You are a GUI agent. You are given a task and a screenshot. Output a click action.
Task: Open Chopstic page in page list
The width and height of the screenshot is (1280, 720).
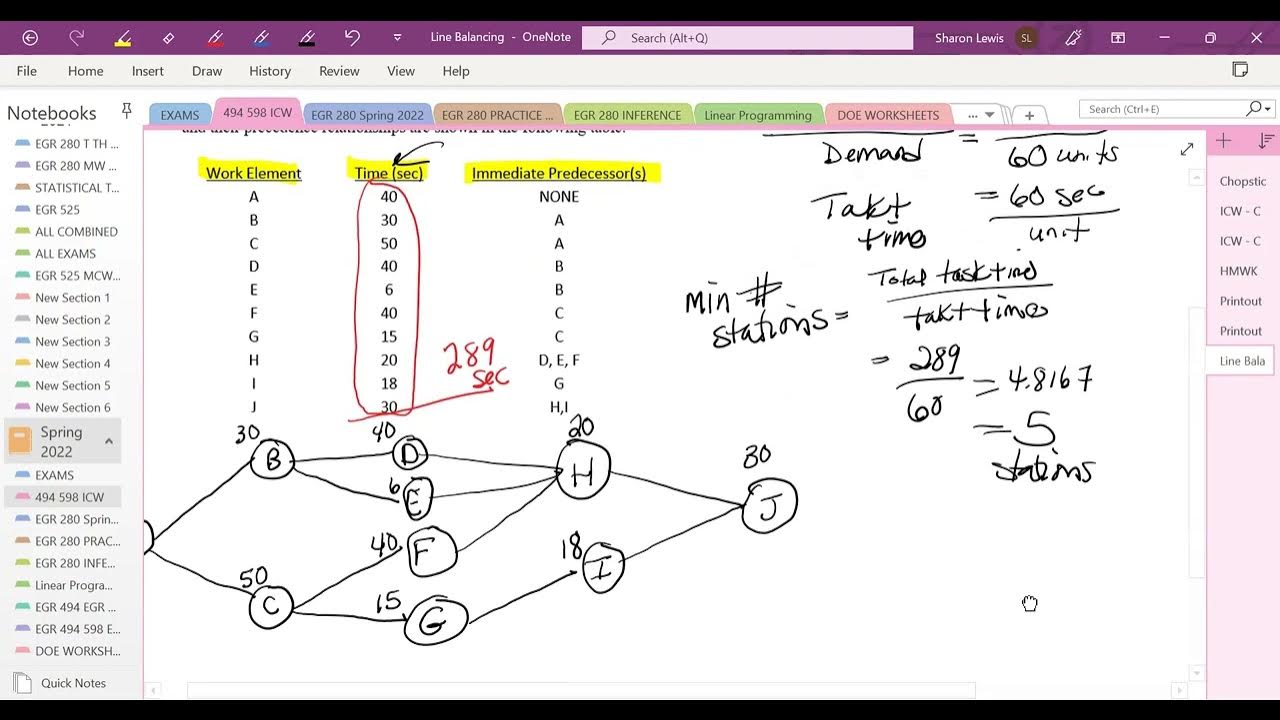click(x=1243, y=181)
